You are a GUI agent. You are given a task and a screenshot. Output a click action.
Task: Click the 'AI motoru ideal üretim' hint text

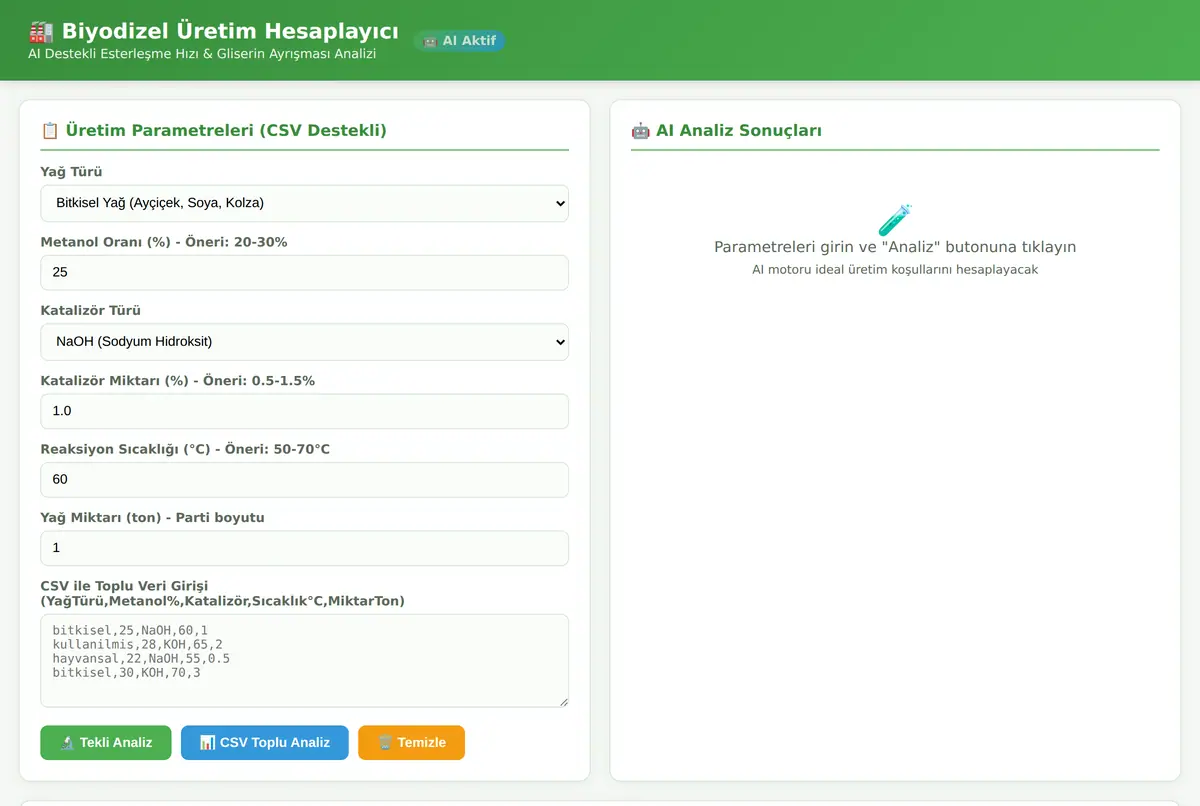(895, 270)
